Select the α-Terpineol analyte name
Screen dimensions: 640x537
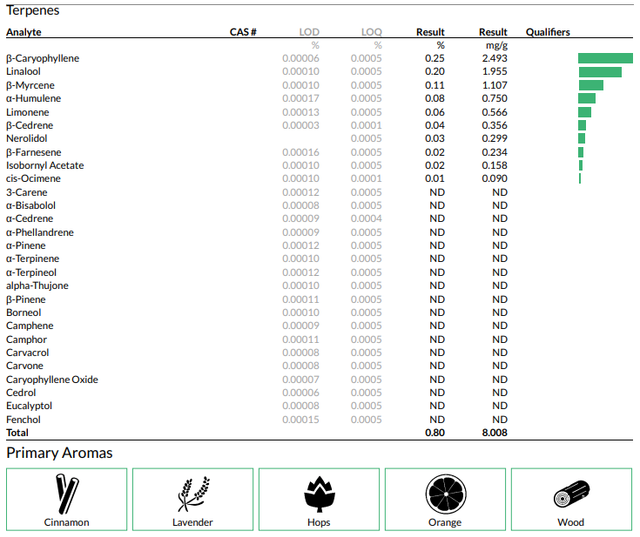(x=31, y=272)
